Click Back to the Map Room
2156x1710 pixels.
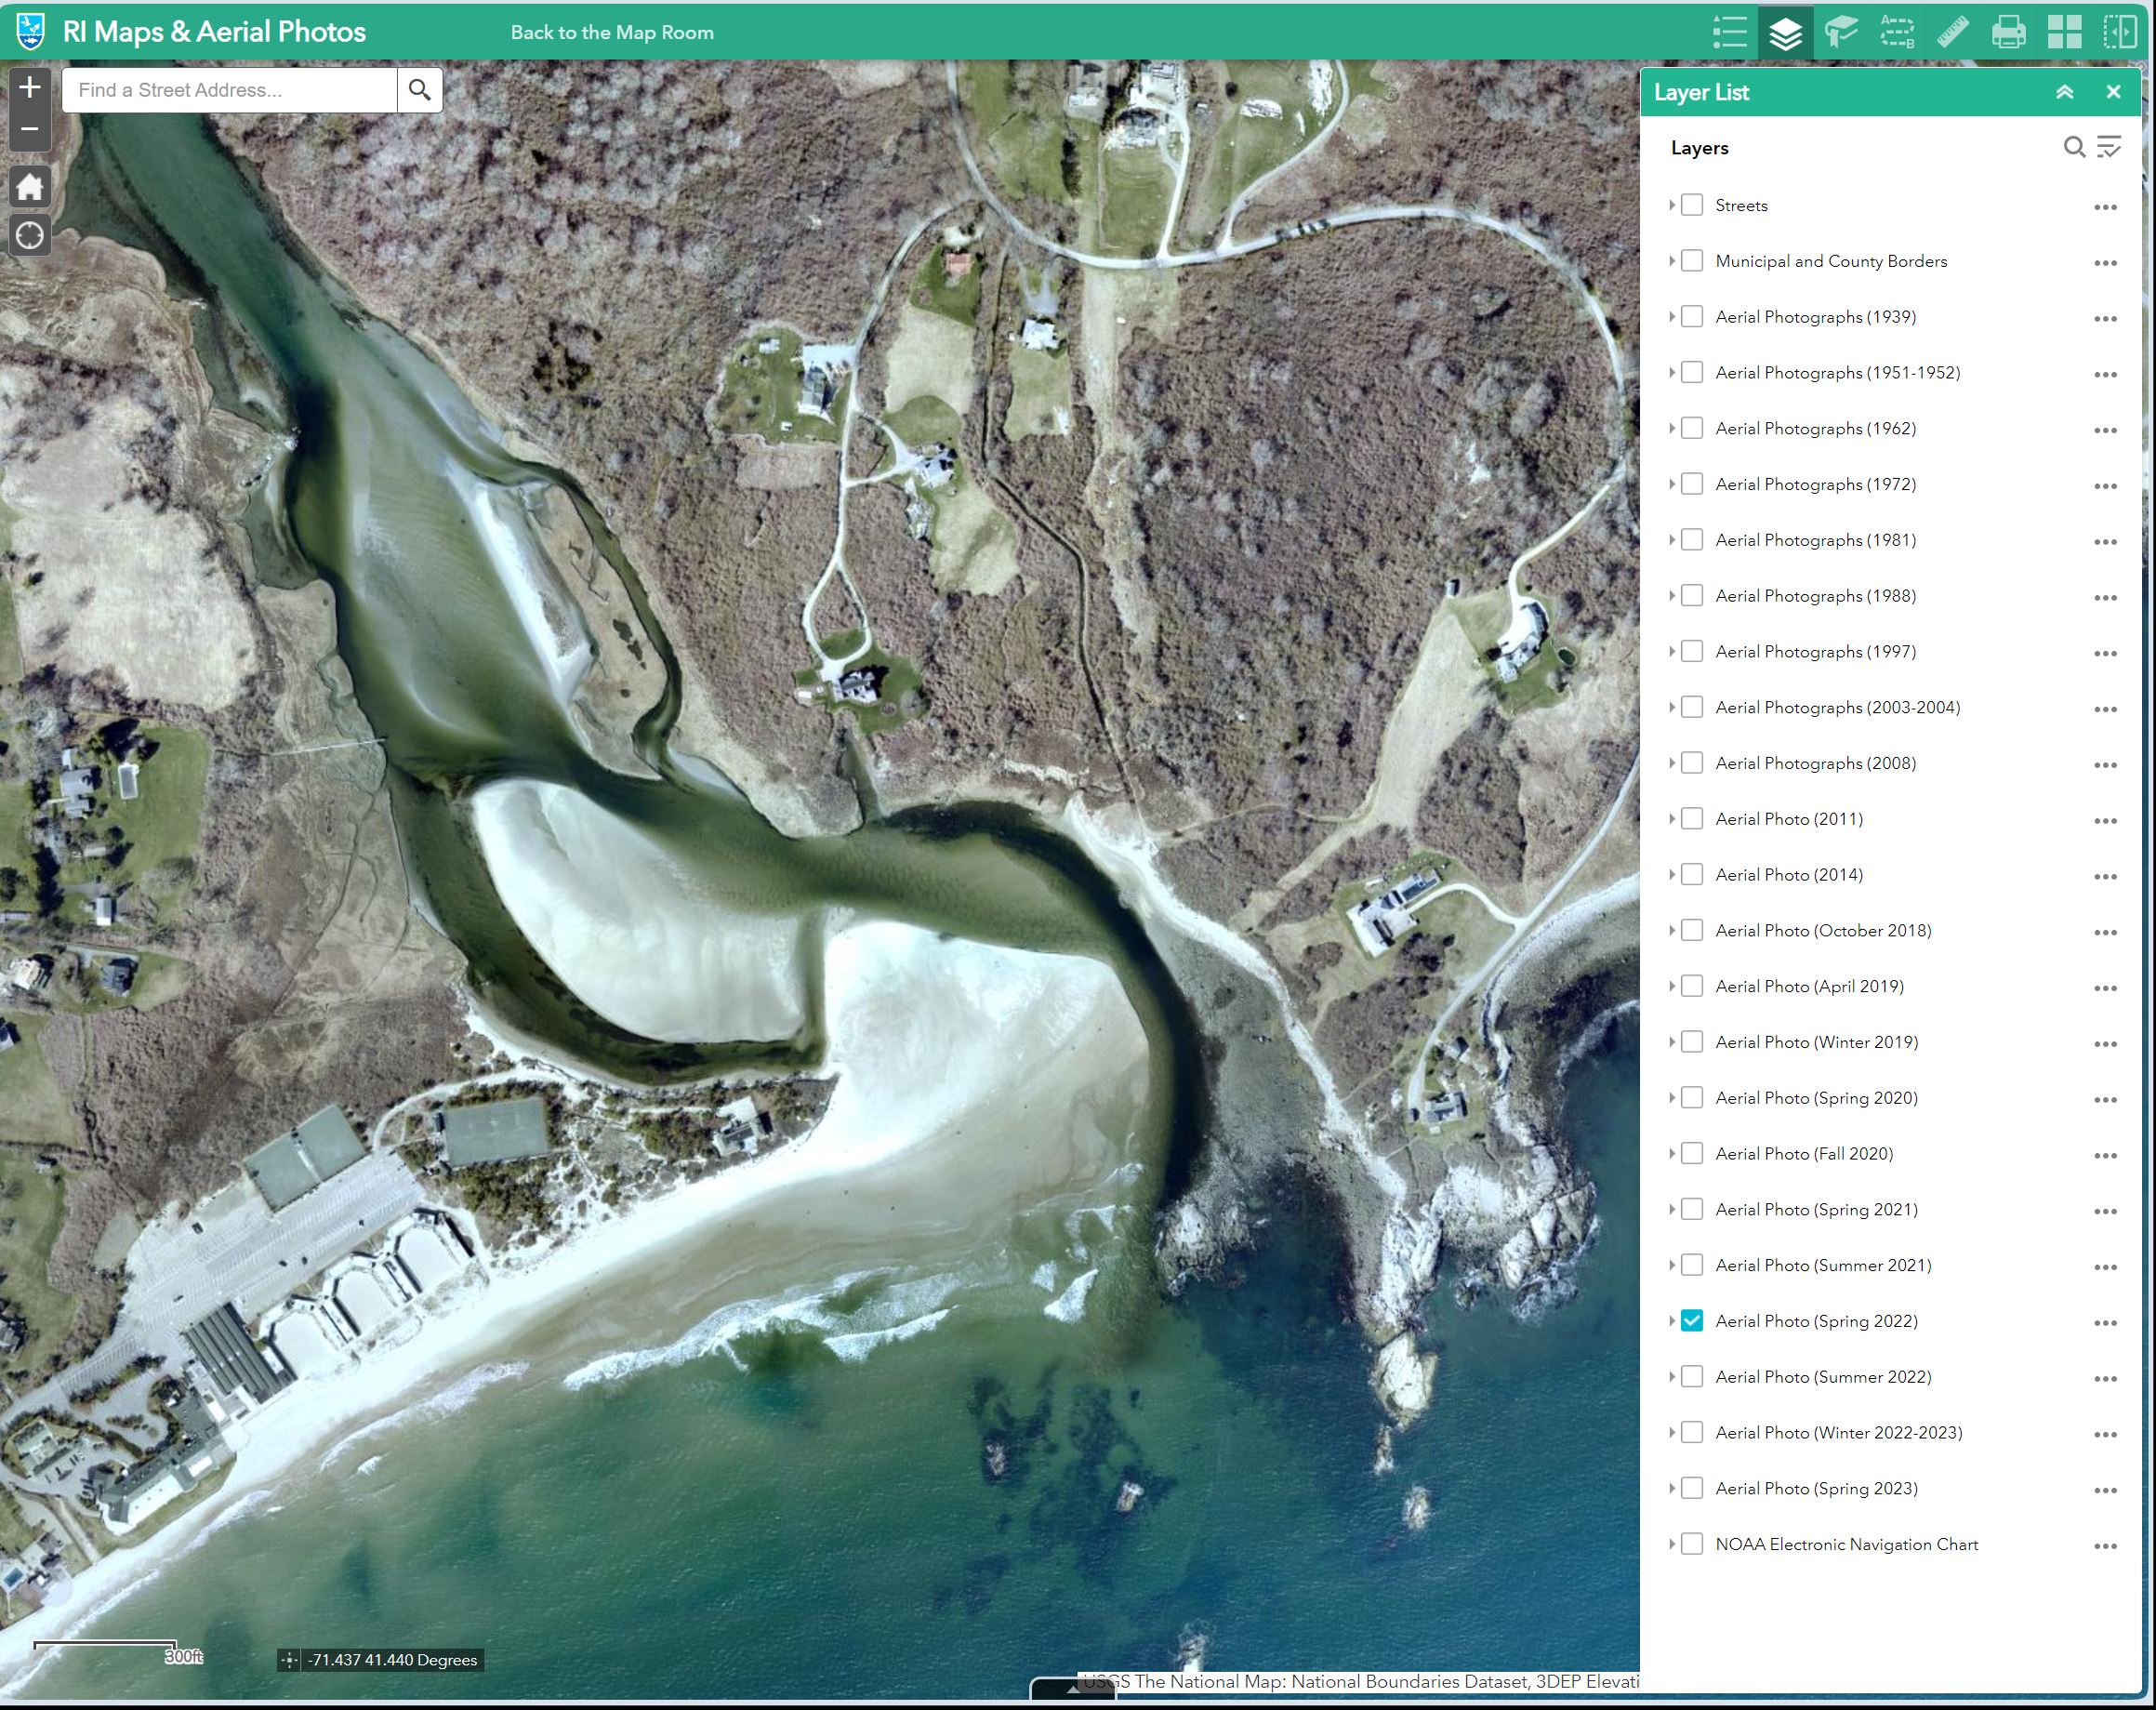[612, 31]
